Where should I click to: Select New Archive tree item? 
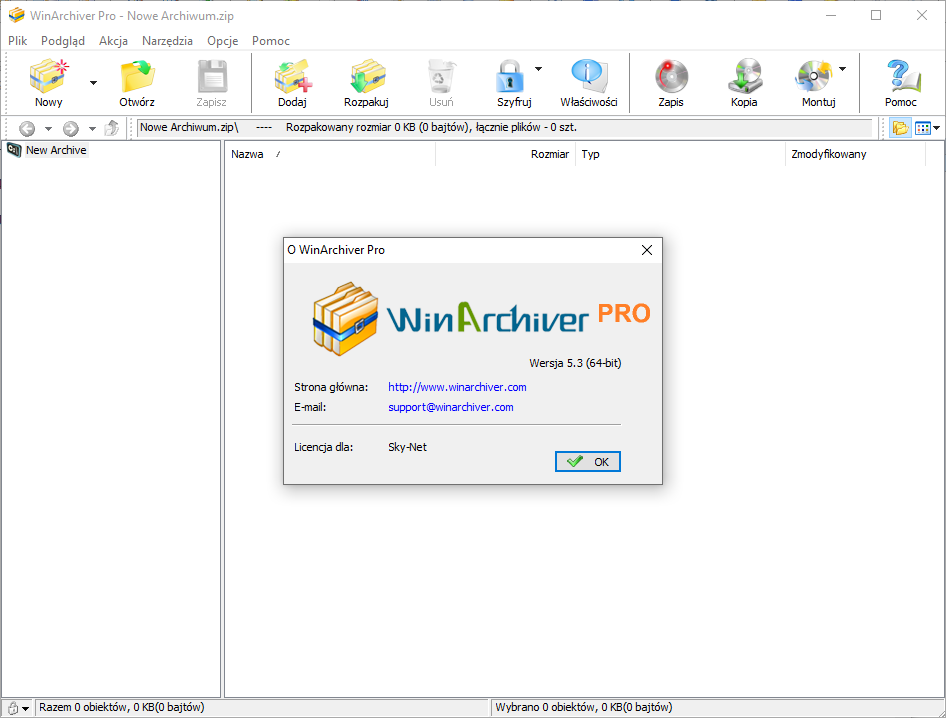pyautogui.click(x=56, y=150)
